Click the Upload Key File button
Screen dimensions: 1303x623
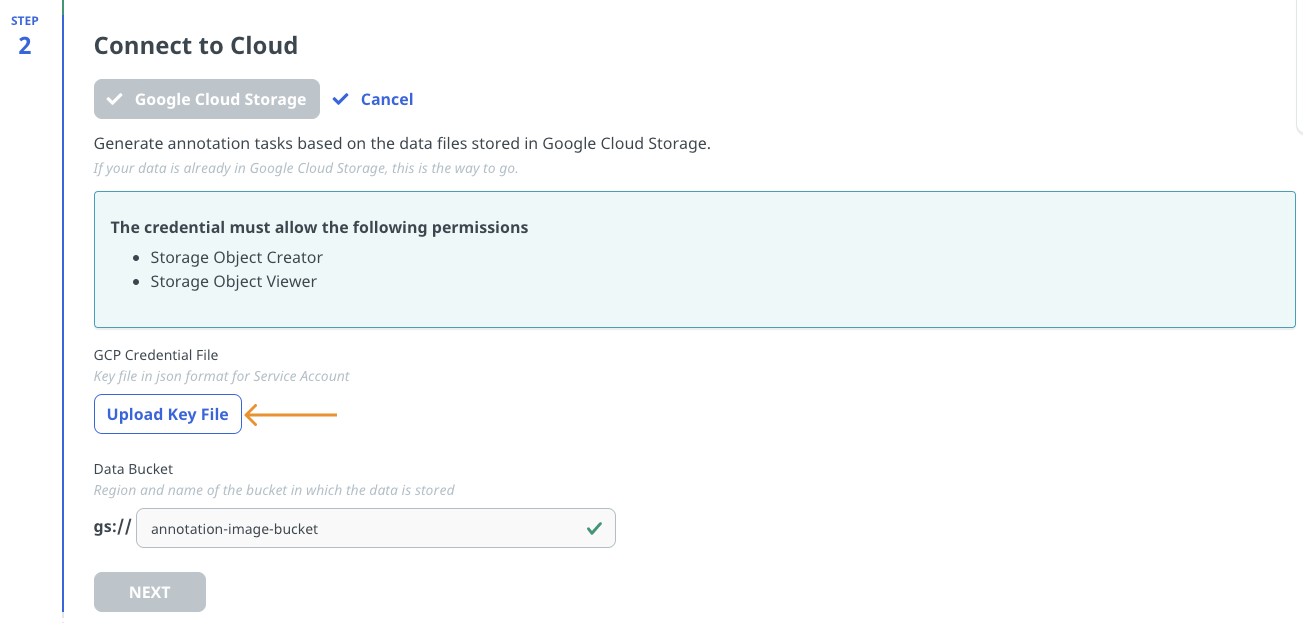coord(168,414)
